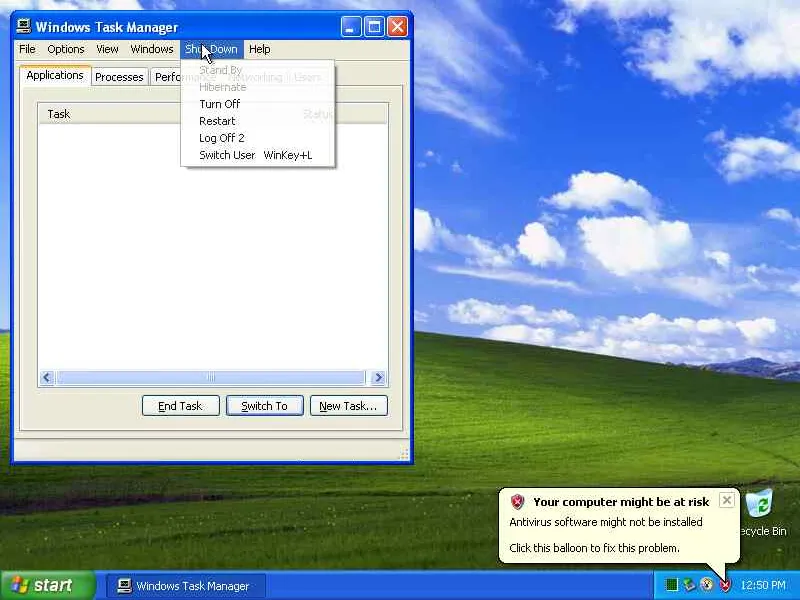Open the File menu in Task Manager
This screenshot has height=600, width=800.
[27, 49]
